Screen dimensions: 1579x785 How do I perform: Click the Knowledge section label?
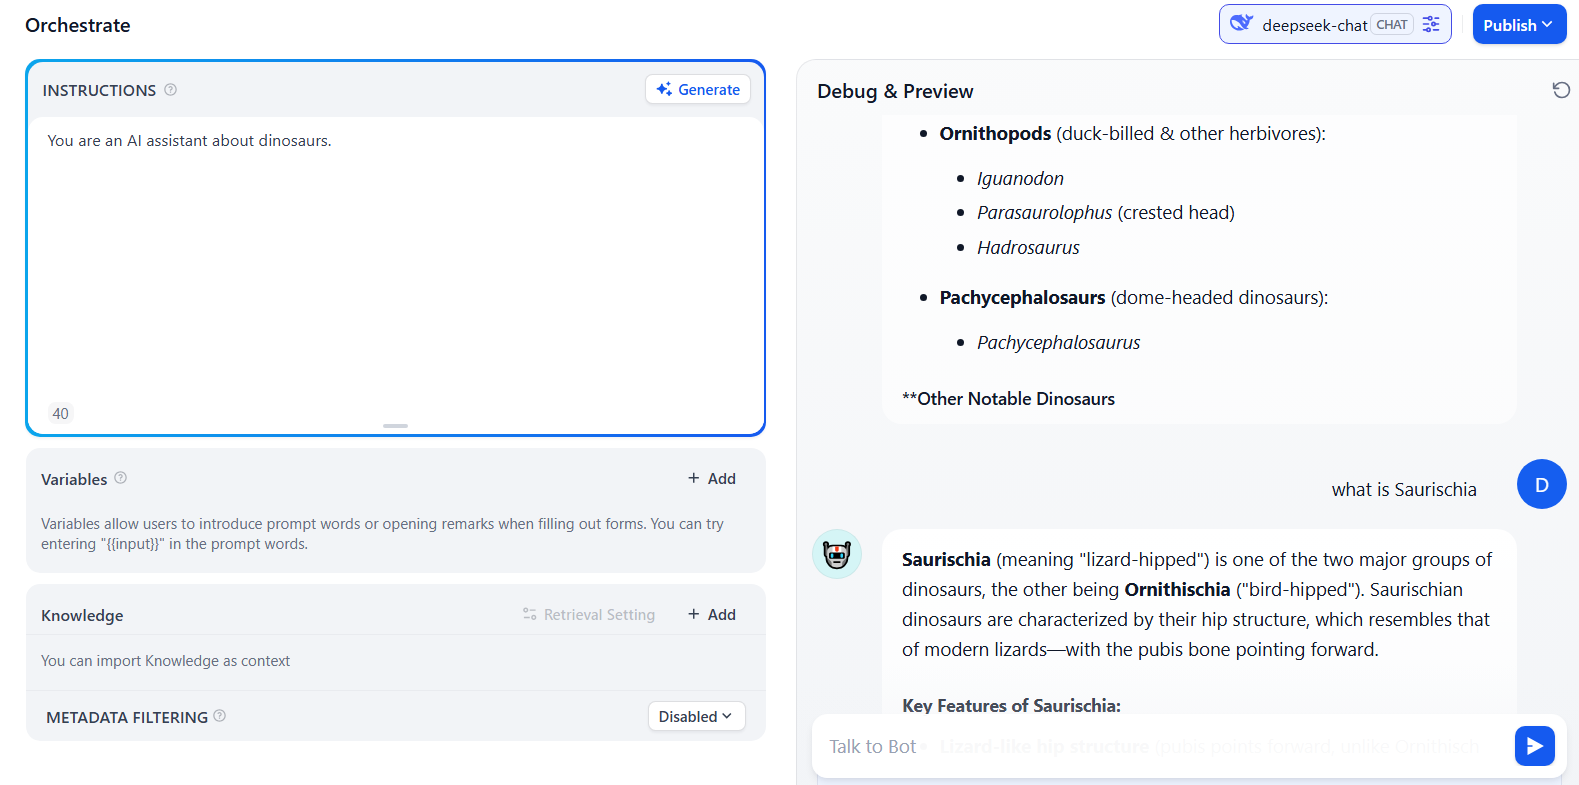pyautogui.click(x=82, y=615)
